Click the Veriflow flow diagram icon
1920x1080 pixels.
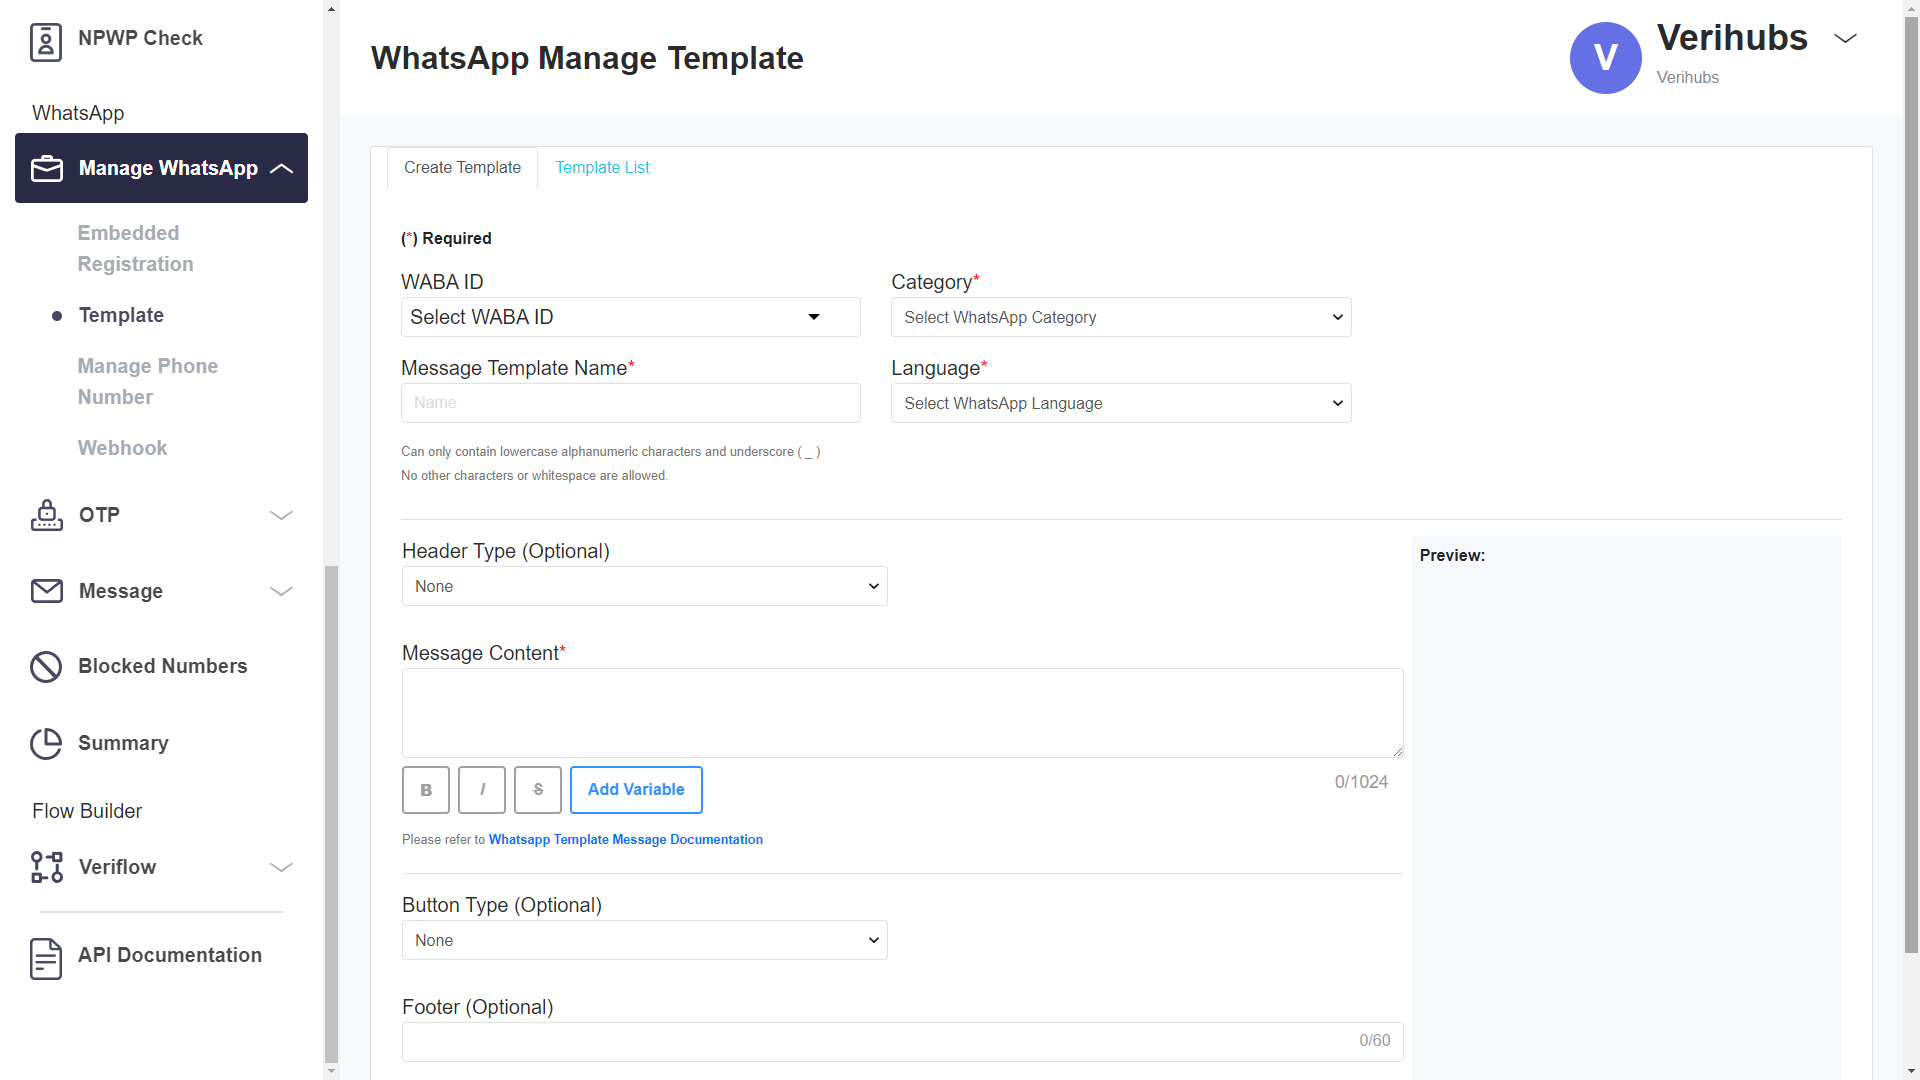tap(47, 867)
